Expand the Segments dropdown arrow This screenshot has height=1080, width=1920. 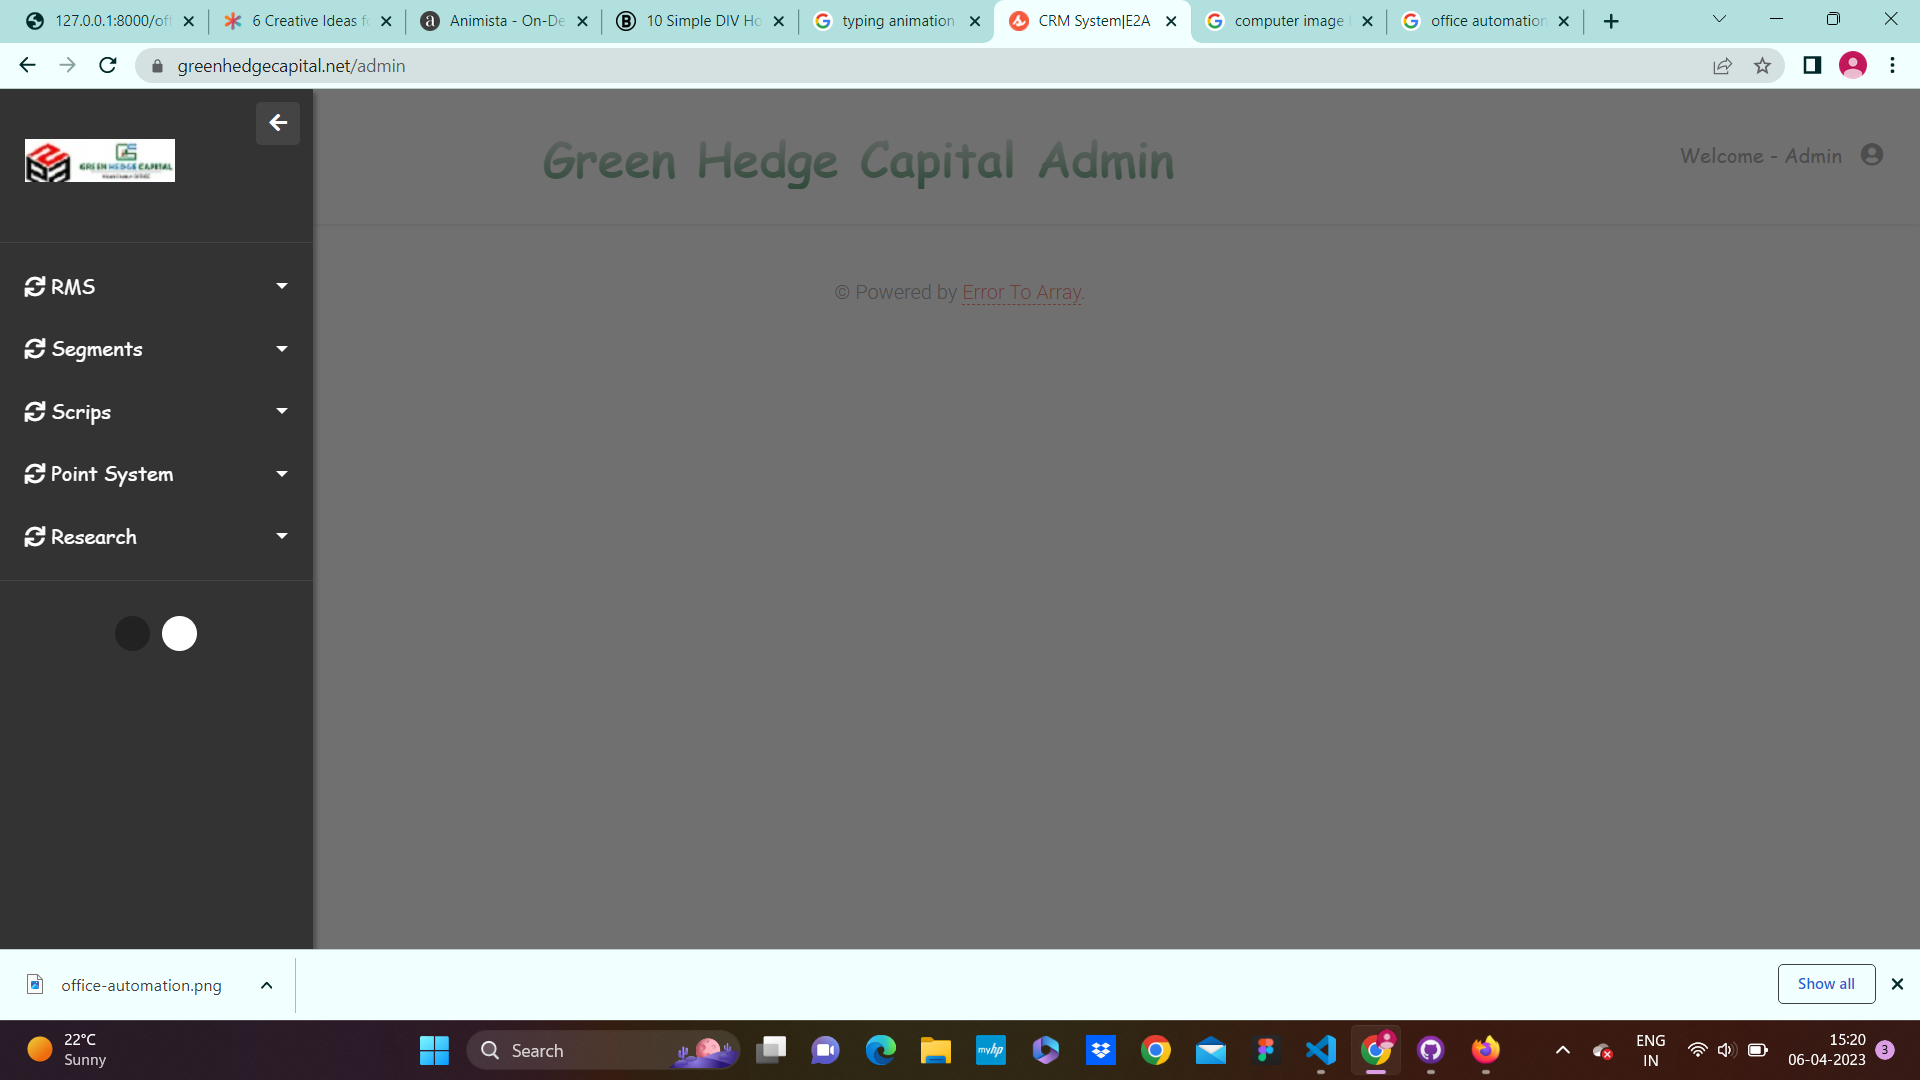coord(282,349)
